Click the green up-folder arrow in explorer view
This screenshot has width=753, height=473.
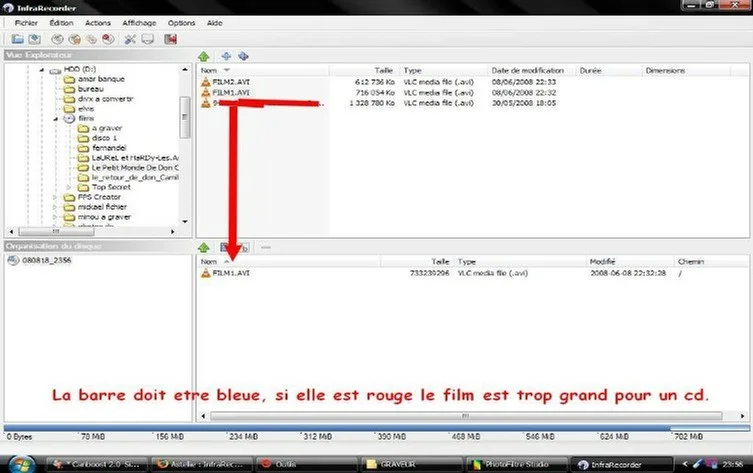(205, 57)
